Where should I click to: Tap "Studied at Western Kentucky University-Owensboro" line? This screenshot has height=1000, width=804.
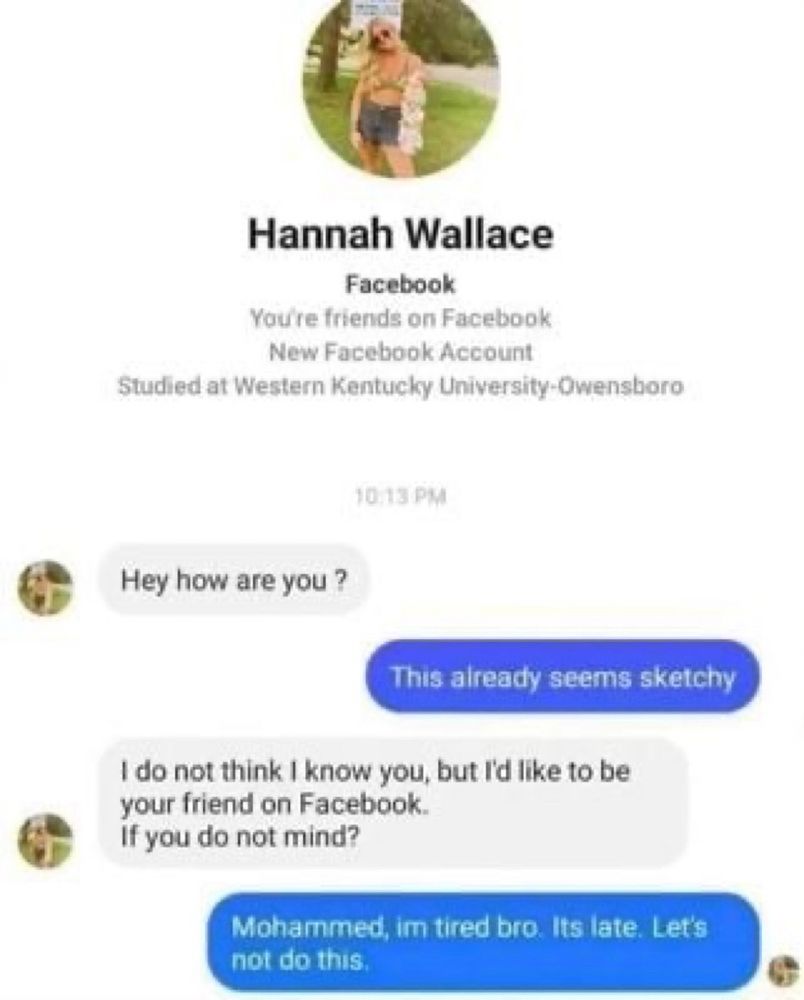click(400, 386)
